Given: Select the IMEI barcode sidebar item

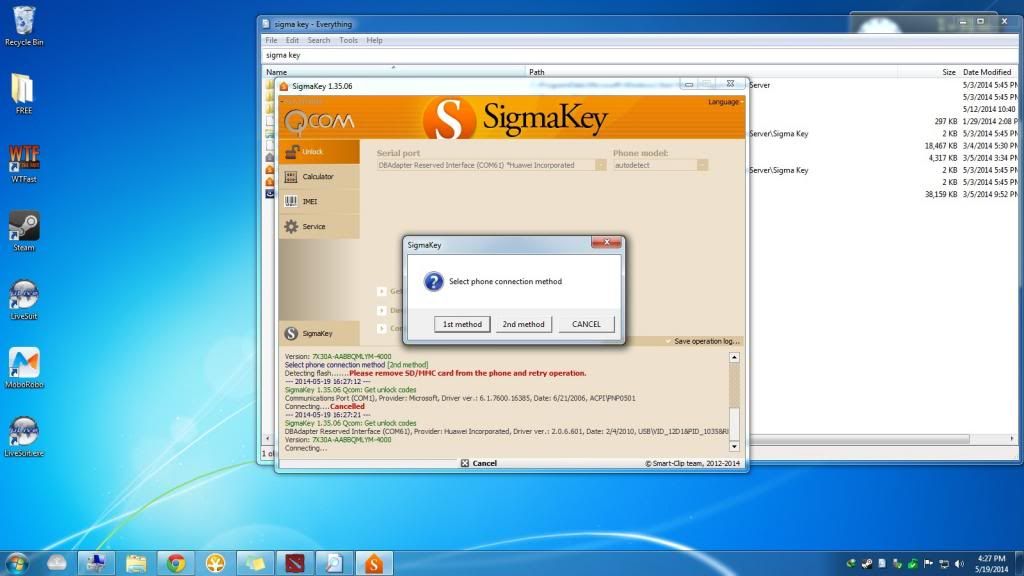Looking at the screenshot, I should [317, 202].
